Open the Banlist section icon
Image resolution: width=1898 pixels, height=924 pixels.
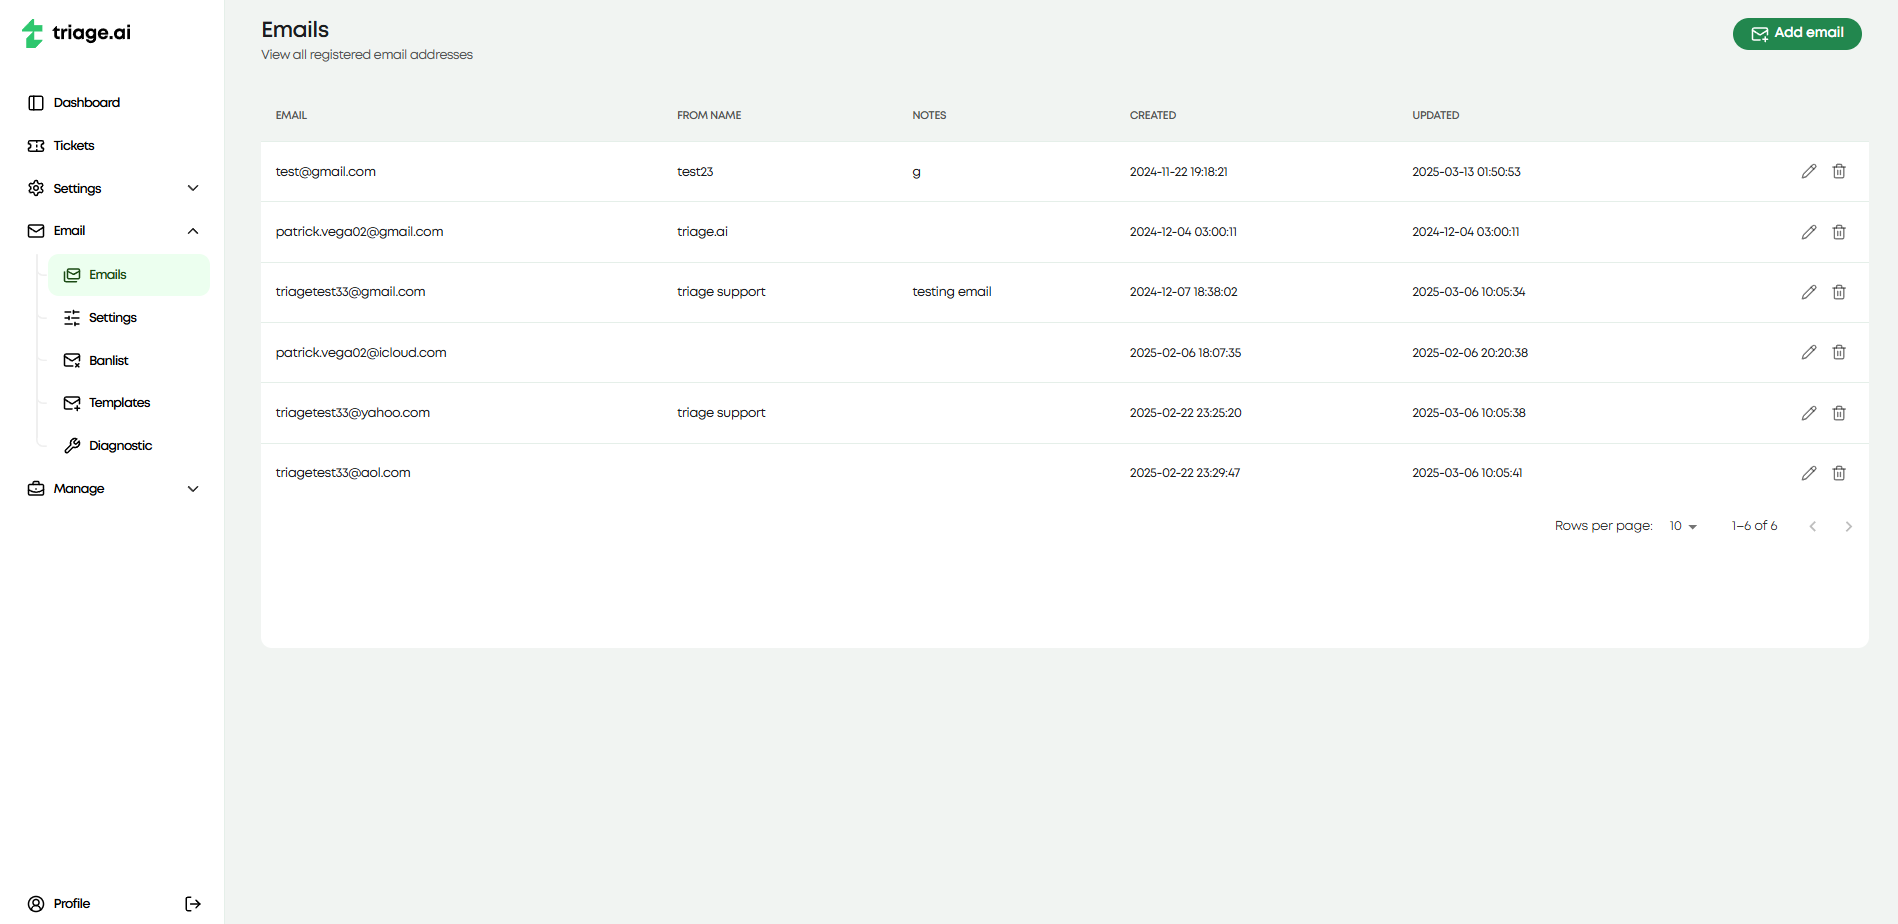pos(72,360)
